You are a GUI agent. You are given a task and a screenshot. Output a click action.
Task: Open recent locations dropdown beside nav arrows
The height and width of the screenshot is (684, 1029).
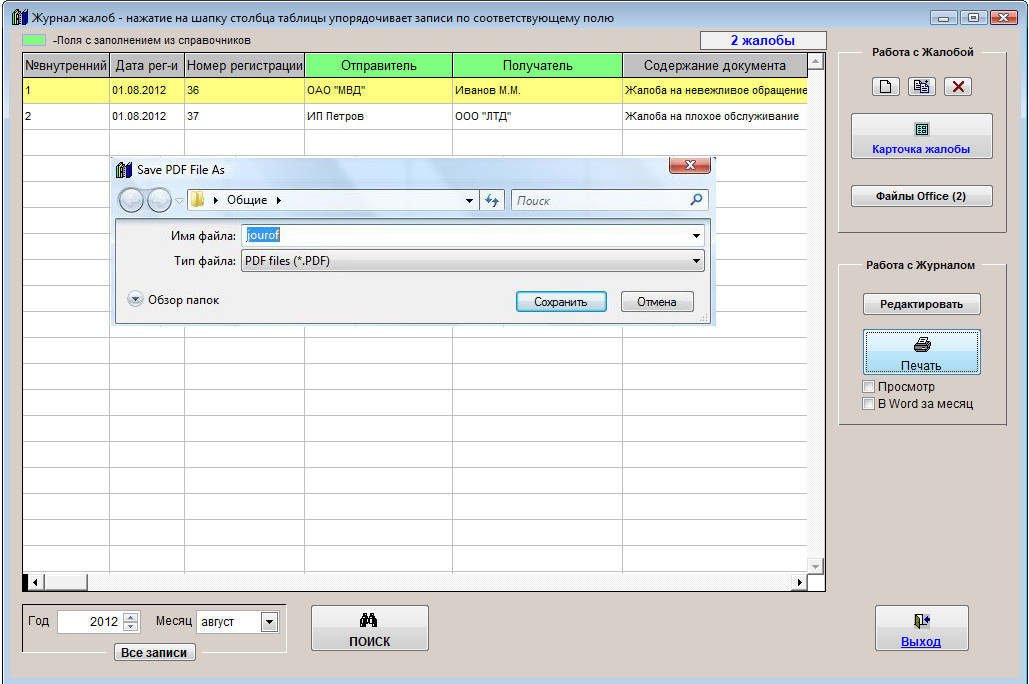pyautogui.click(x=179, y=201)
